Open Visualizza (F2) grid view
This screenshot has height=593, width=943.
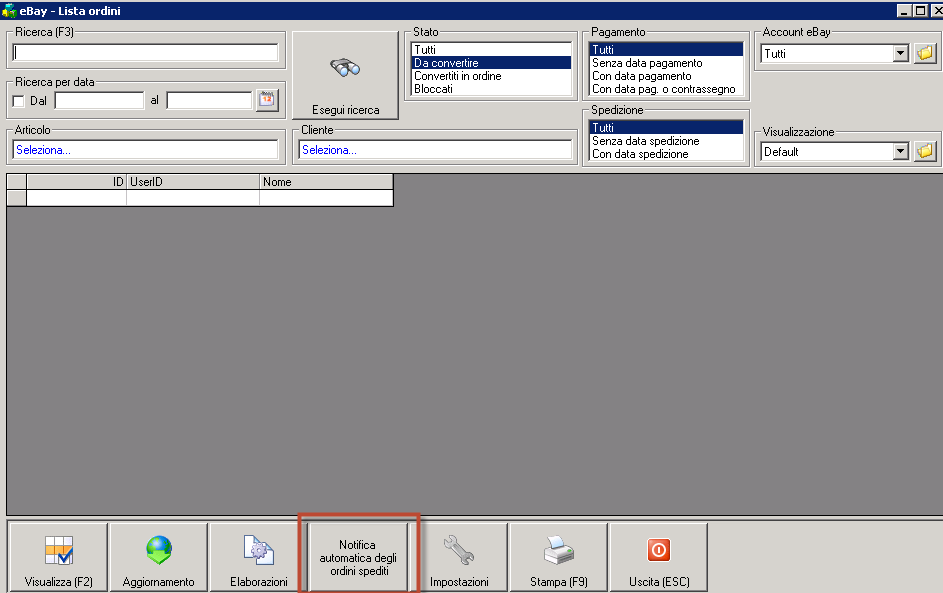tap(58, 558)
